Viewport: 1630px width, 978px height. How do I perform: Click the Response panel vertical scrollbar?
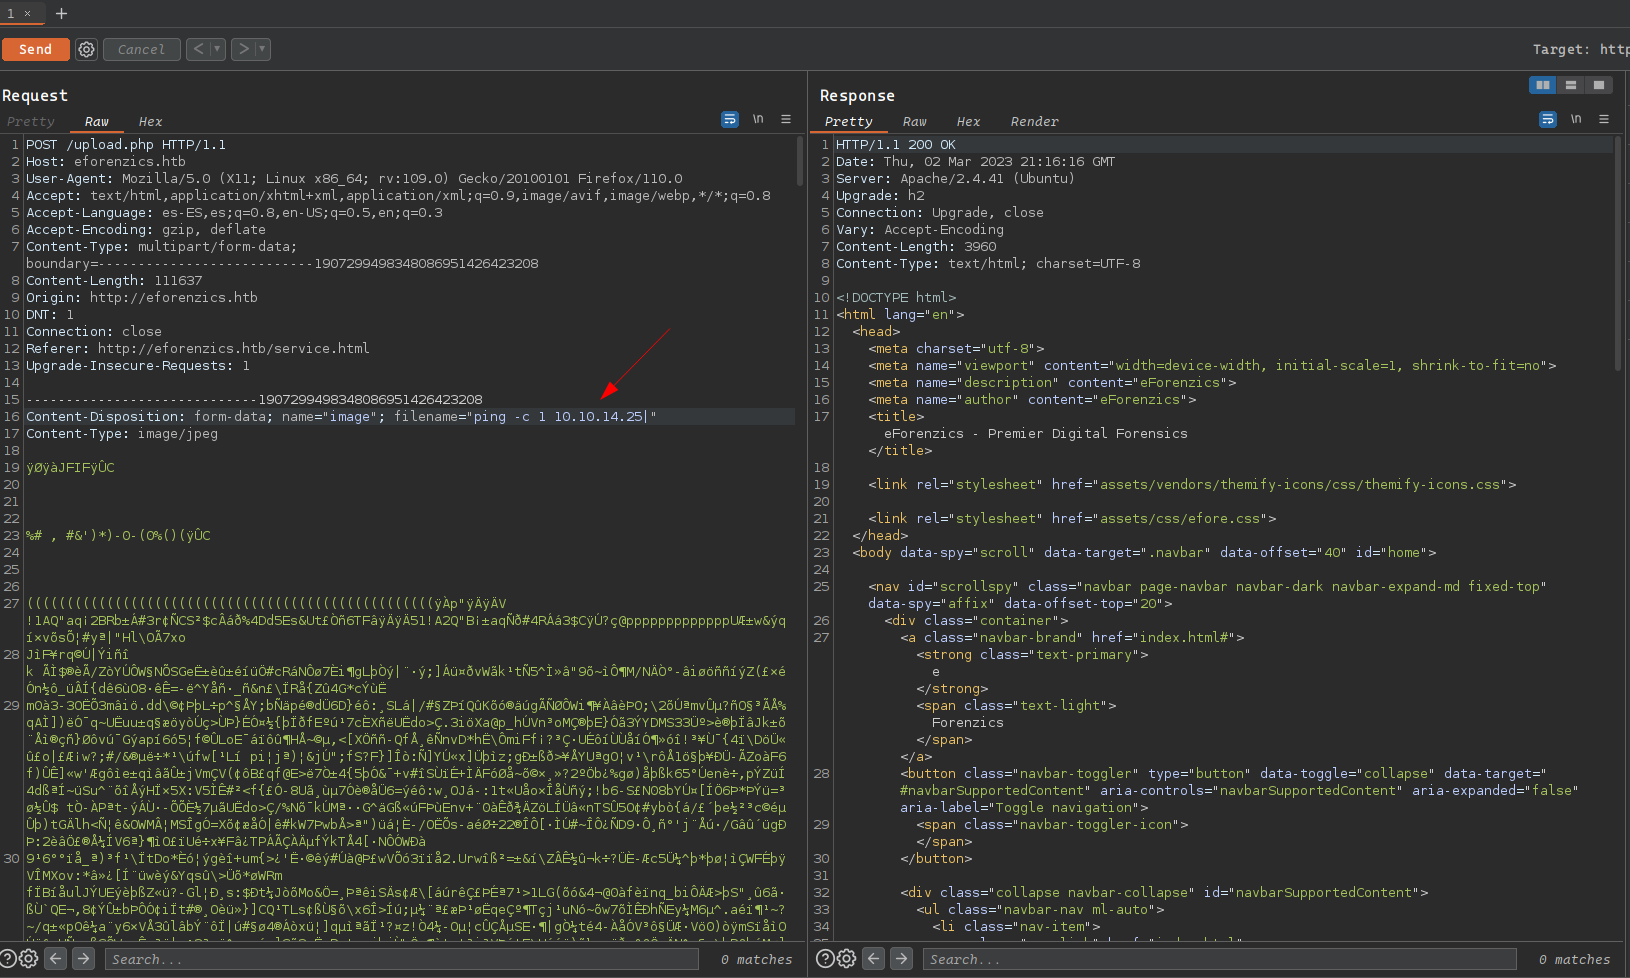pyautogui.click(x=1618, y=253)
